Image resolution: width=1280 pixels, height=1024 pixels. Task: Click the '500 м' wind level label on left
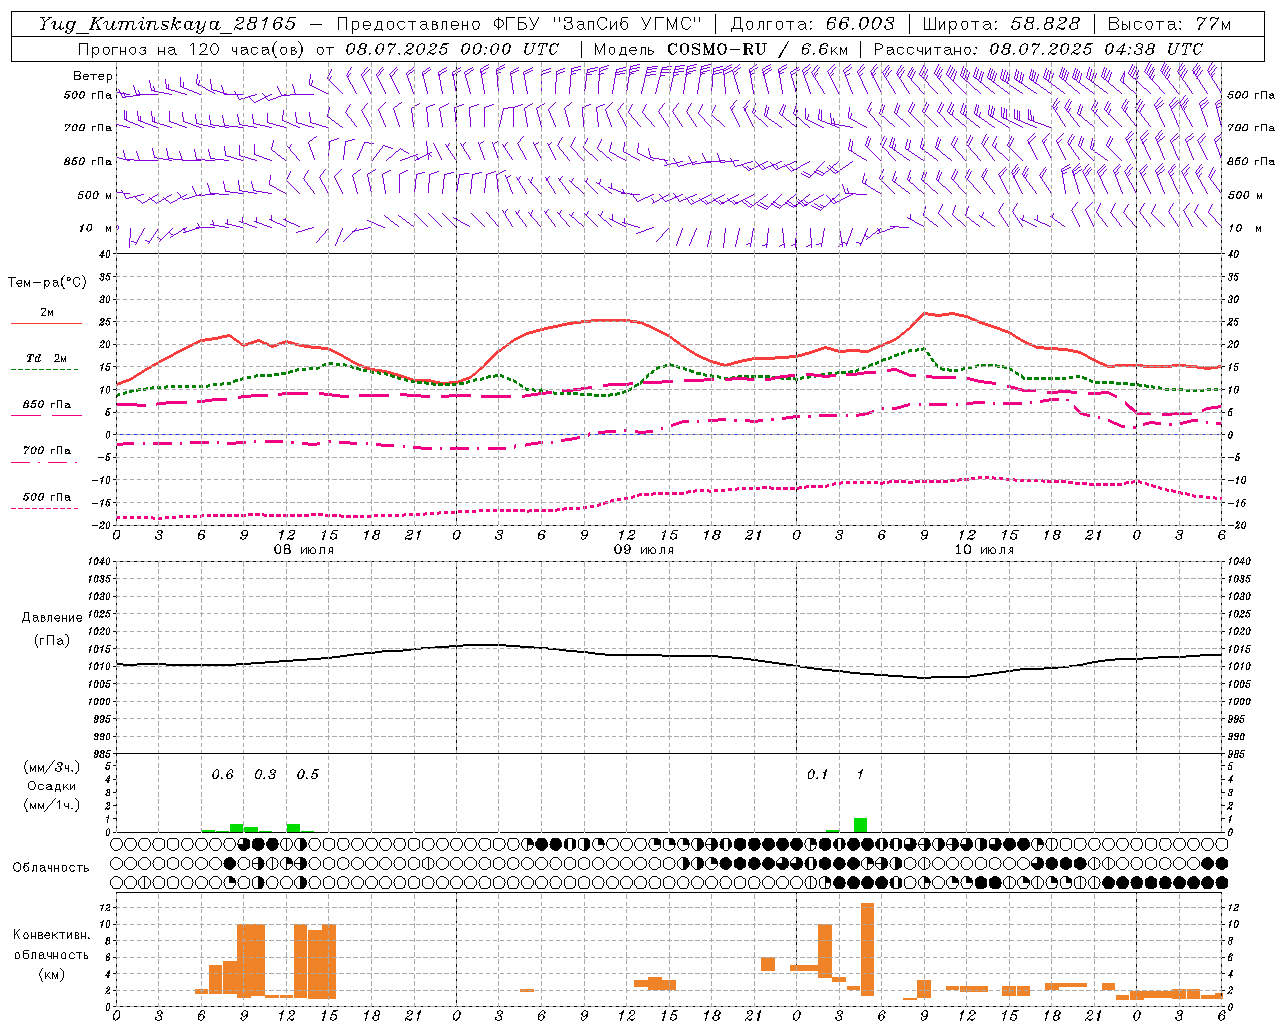click(95, 195)
